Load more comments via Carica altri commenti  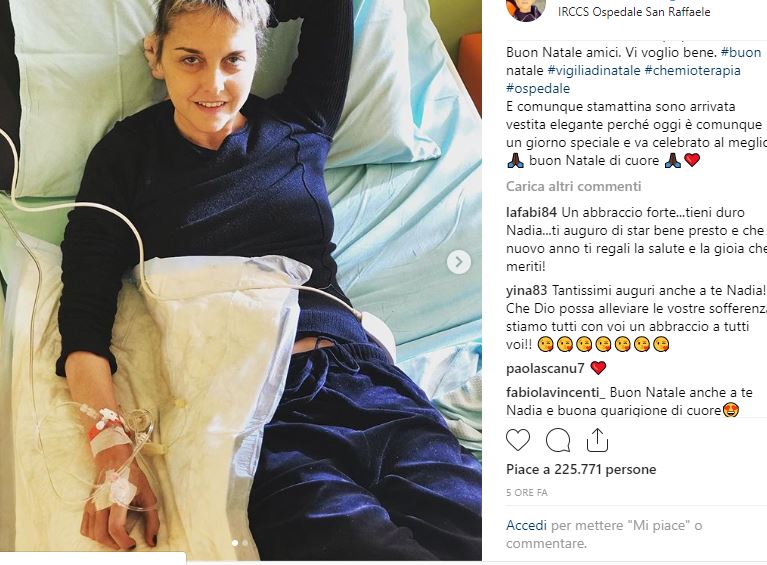[573, 186]
